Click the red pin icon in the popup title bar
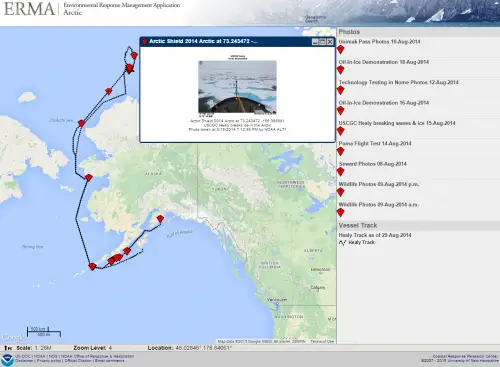Viewport: 500px width, 367px height. (145, 42)
